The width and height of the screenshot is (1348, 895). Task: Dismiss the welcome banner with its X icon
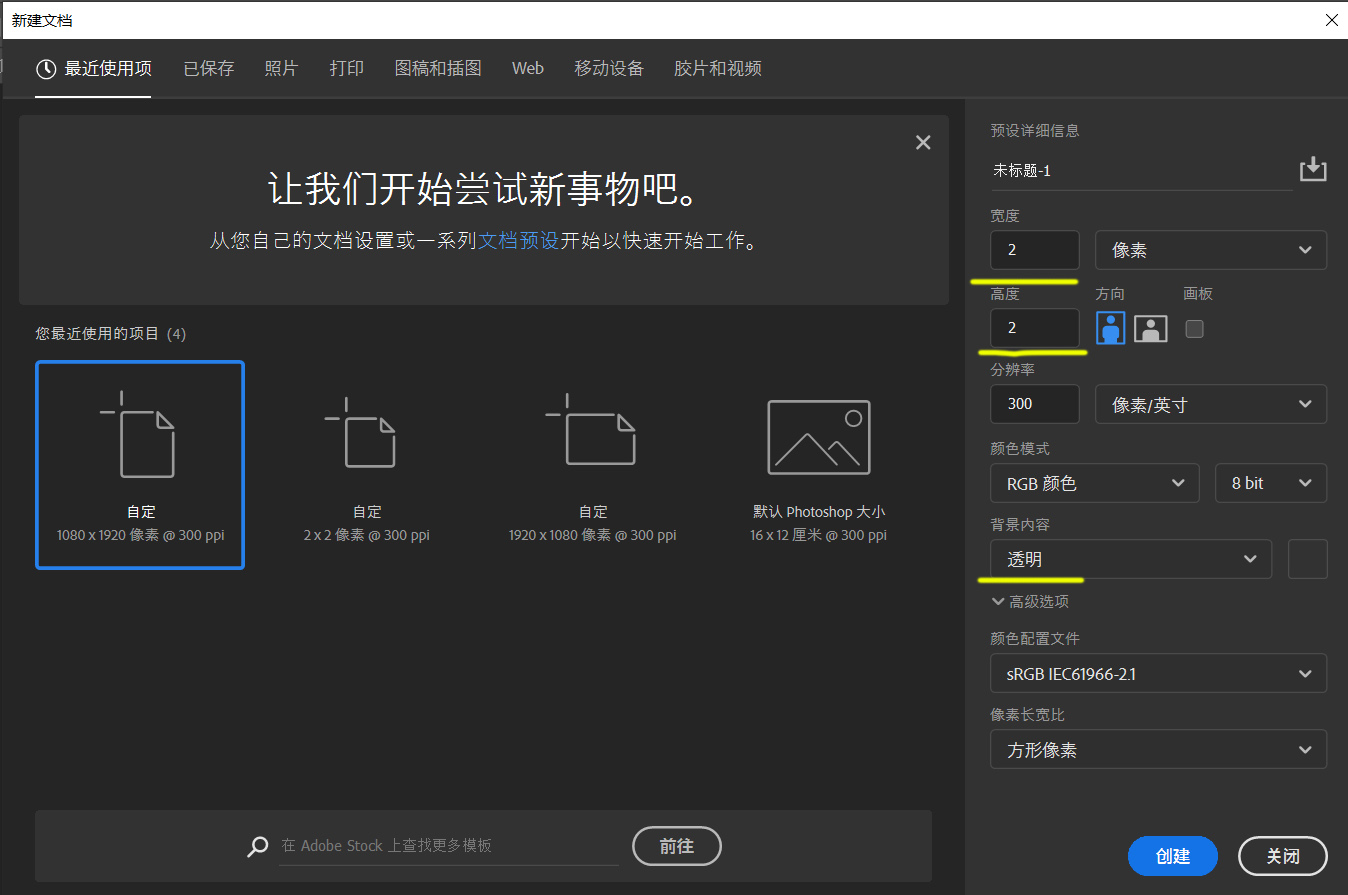pos(922,142)
